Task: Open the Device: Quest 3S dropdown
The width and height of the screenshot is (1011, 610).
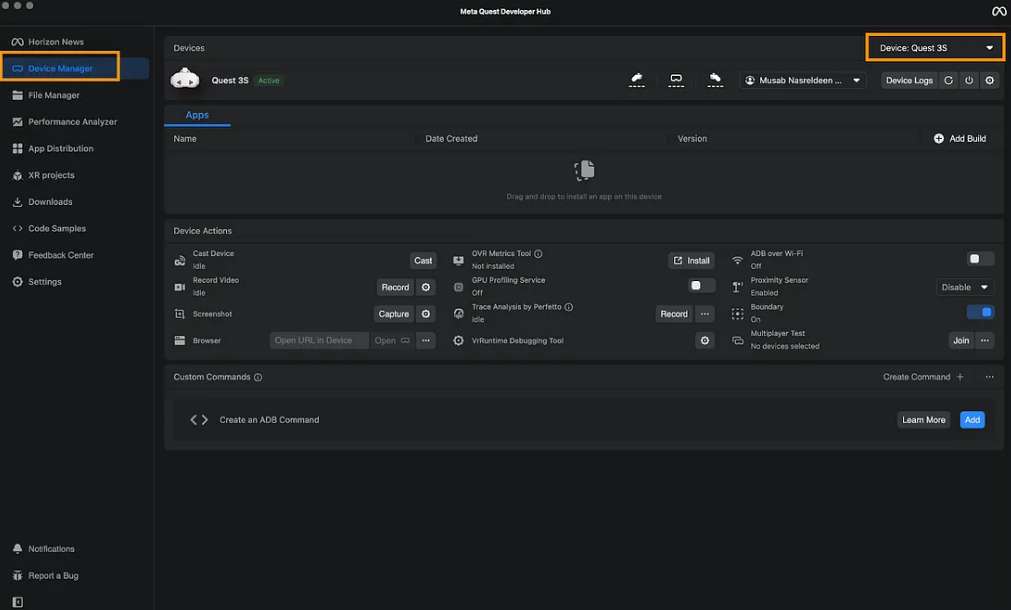Action: point(935,47)
